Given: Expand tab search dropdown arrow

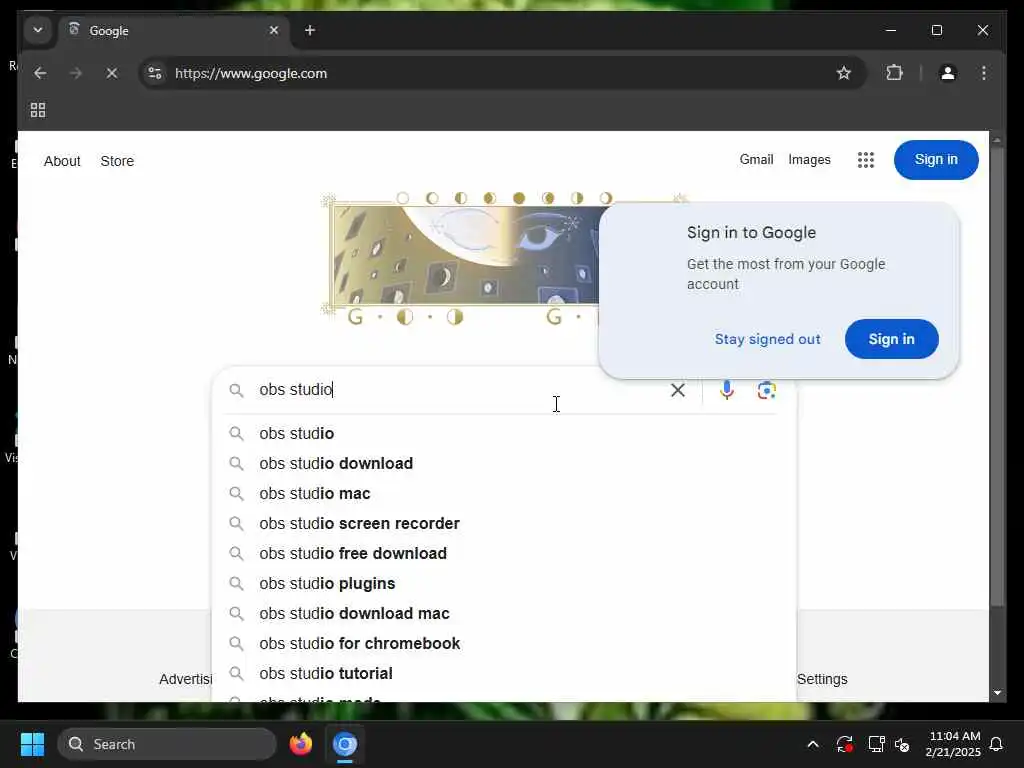Looking at the screenshot, I should click(x=38, y=30).
